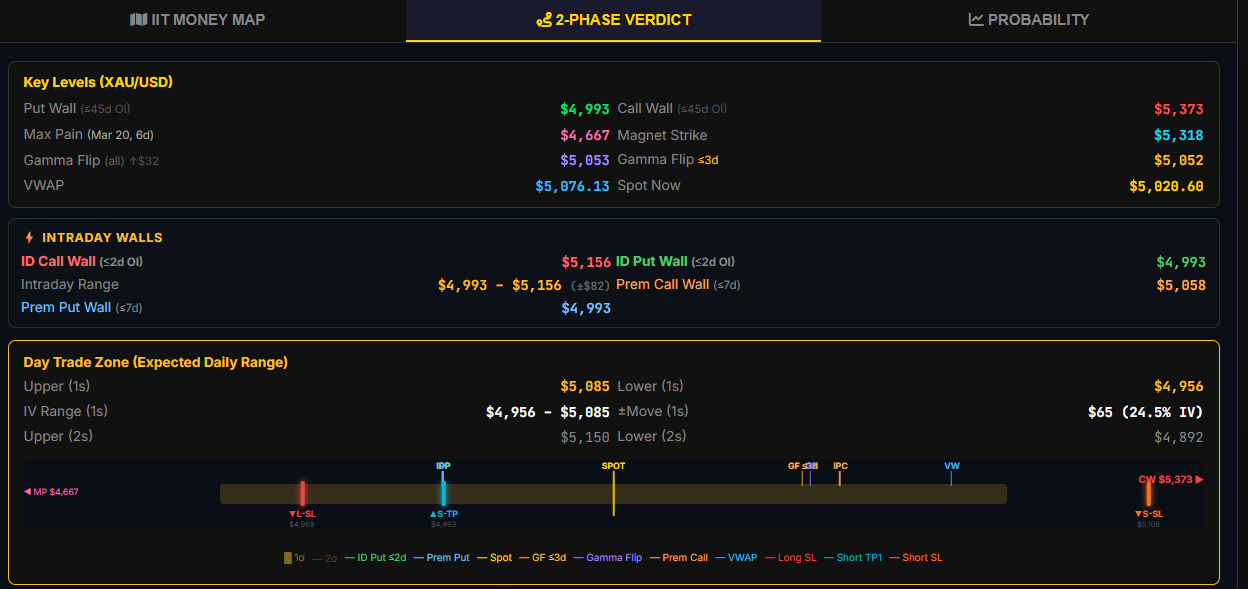Select the red L-SL marker on range bar
This screenshot has width=1248, height=589.
[x=302, y=493]
